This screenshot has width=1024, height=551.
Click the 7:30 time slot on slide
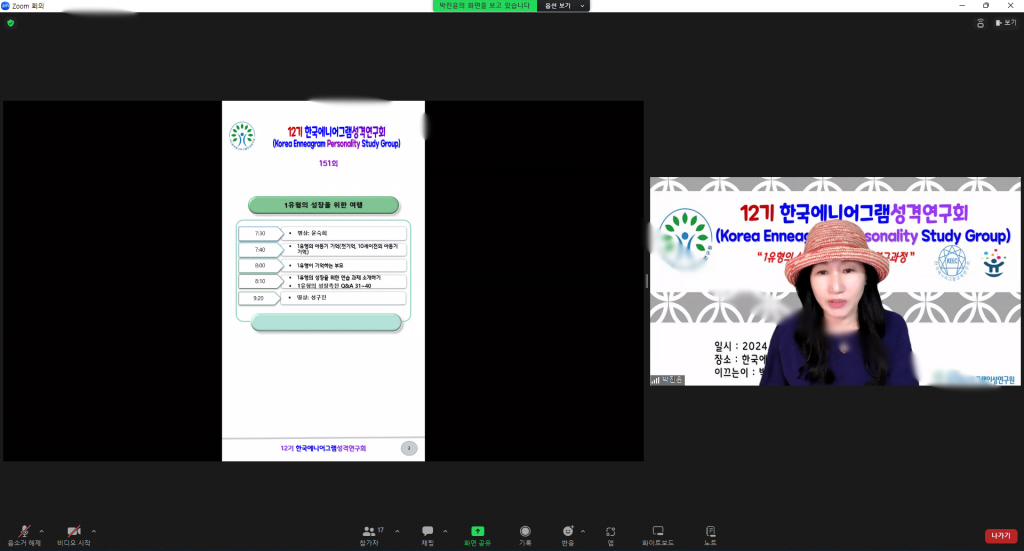tap(261, 233)
